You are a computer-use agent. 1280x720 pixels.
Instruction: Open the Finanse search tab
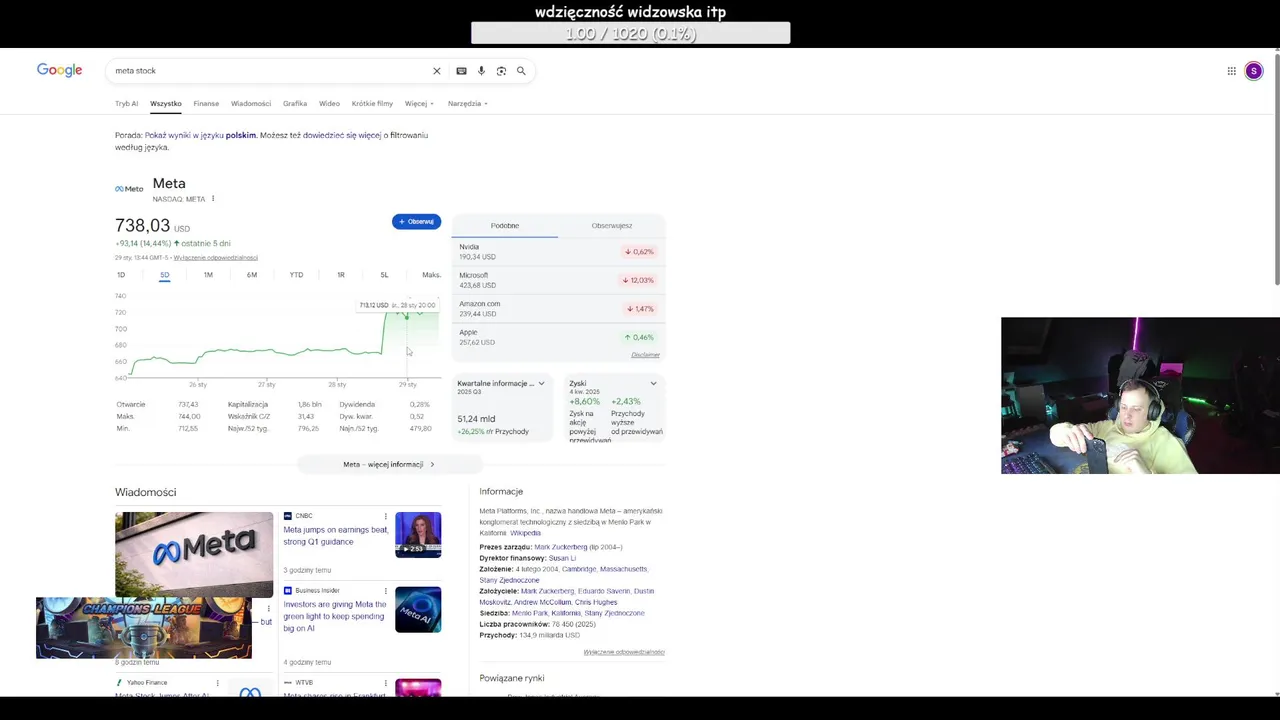206,103
